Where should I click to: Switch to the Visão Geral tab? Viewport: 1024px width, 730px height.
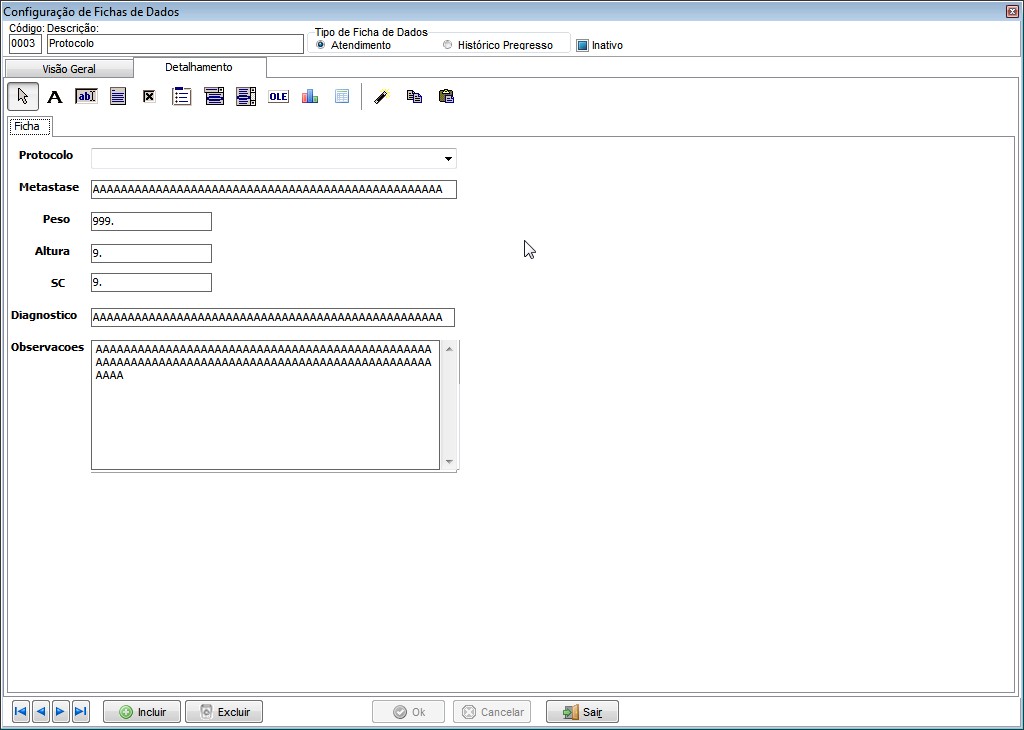pos(69,69)
